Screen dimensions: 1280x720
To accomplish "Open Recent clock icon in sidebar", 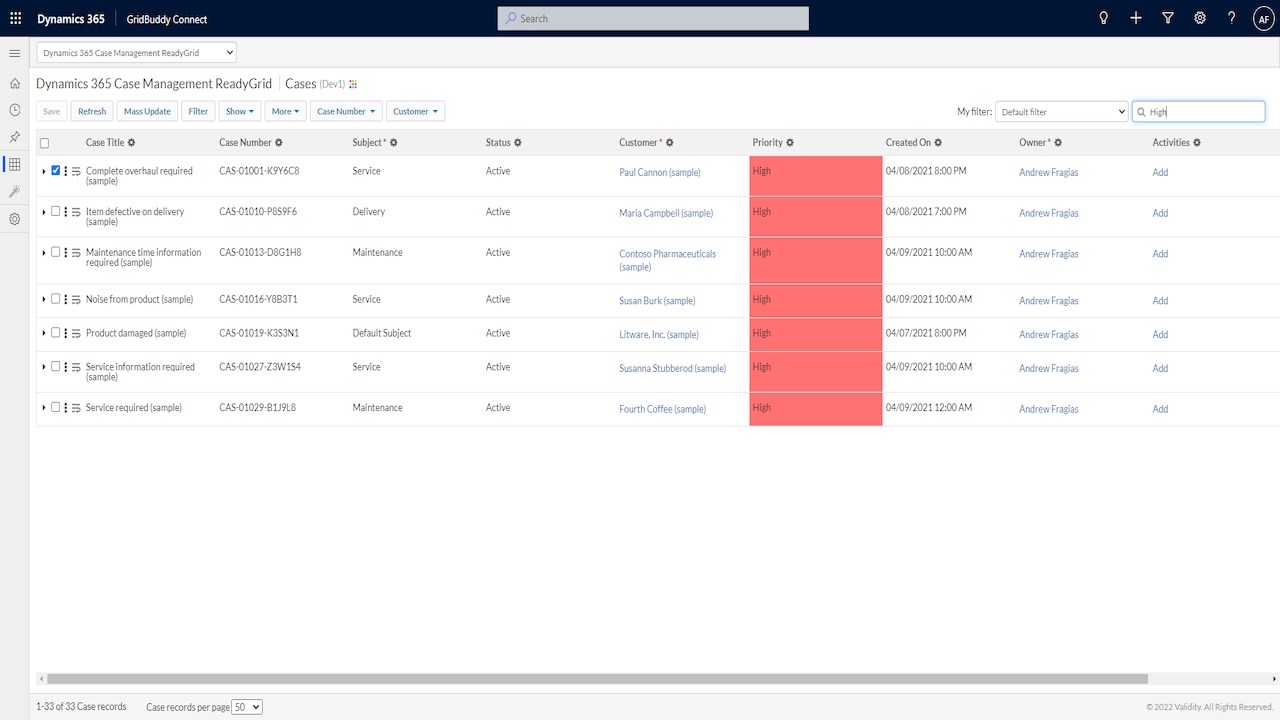I will click(14, 110).
